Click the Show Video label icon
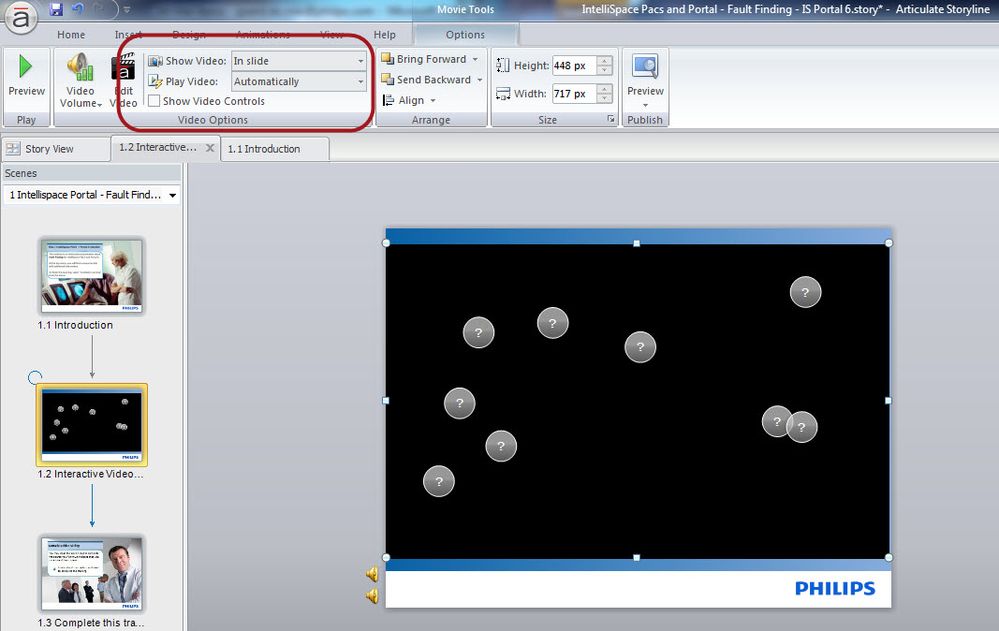 click(155, 61)
